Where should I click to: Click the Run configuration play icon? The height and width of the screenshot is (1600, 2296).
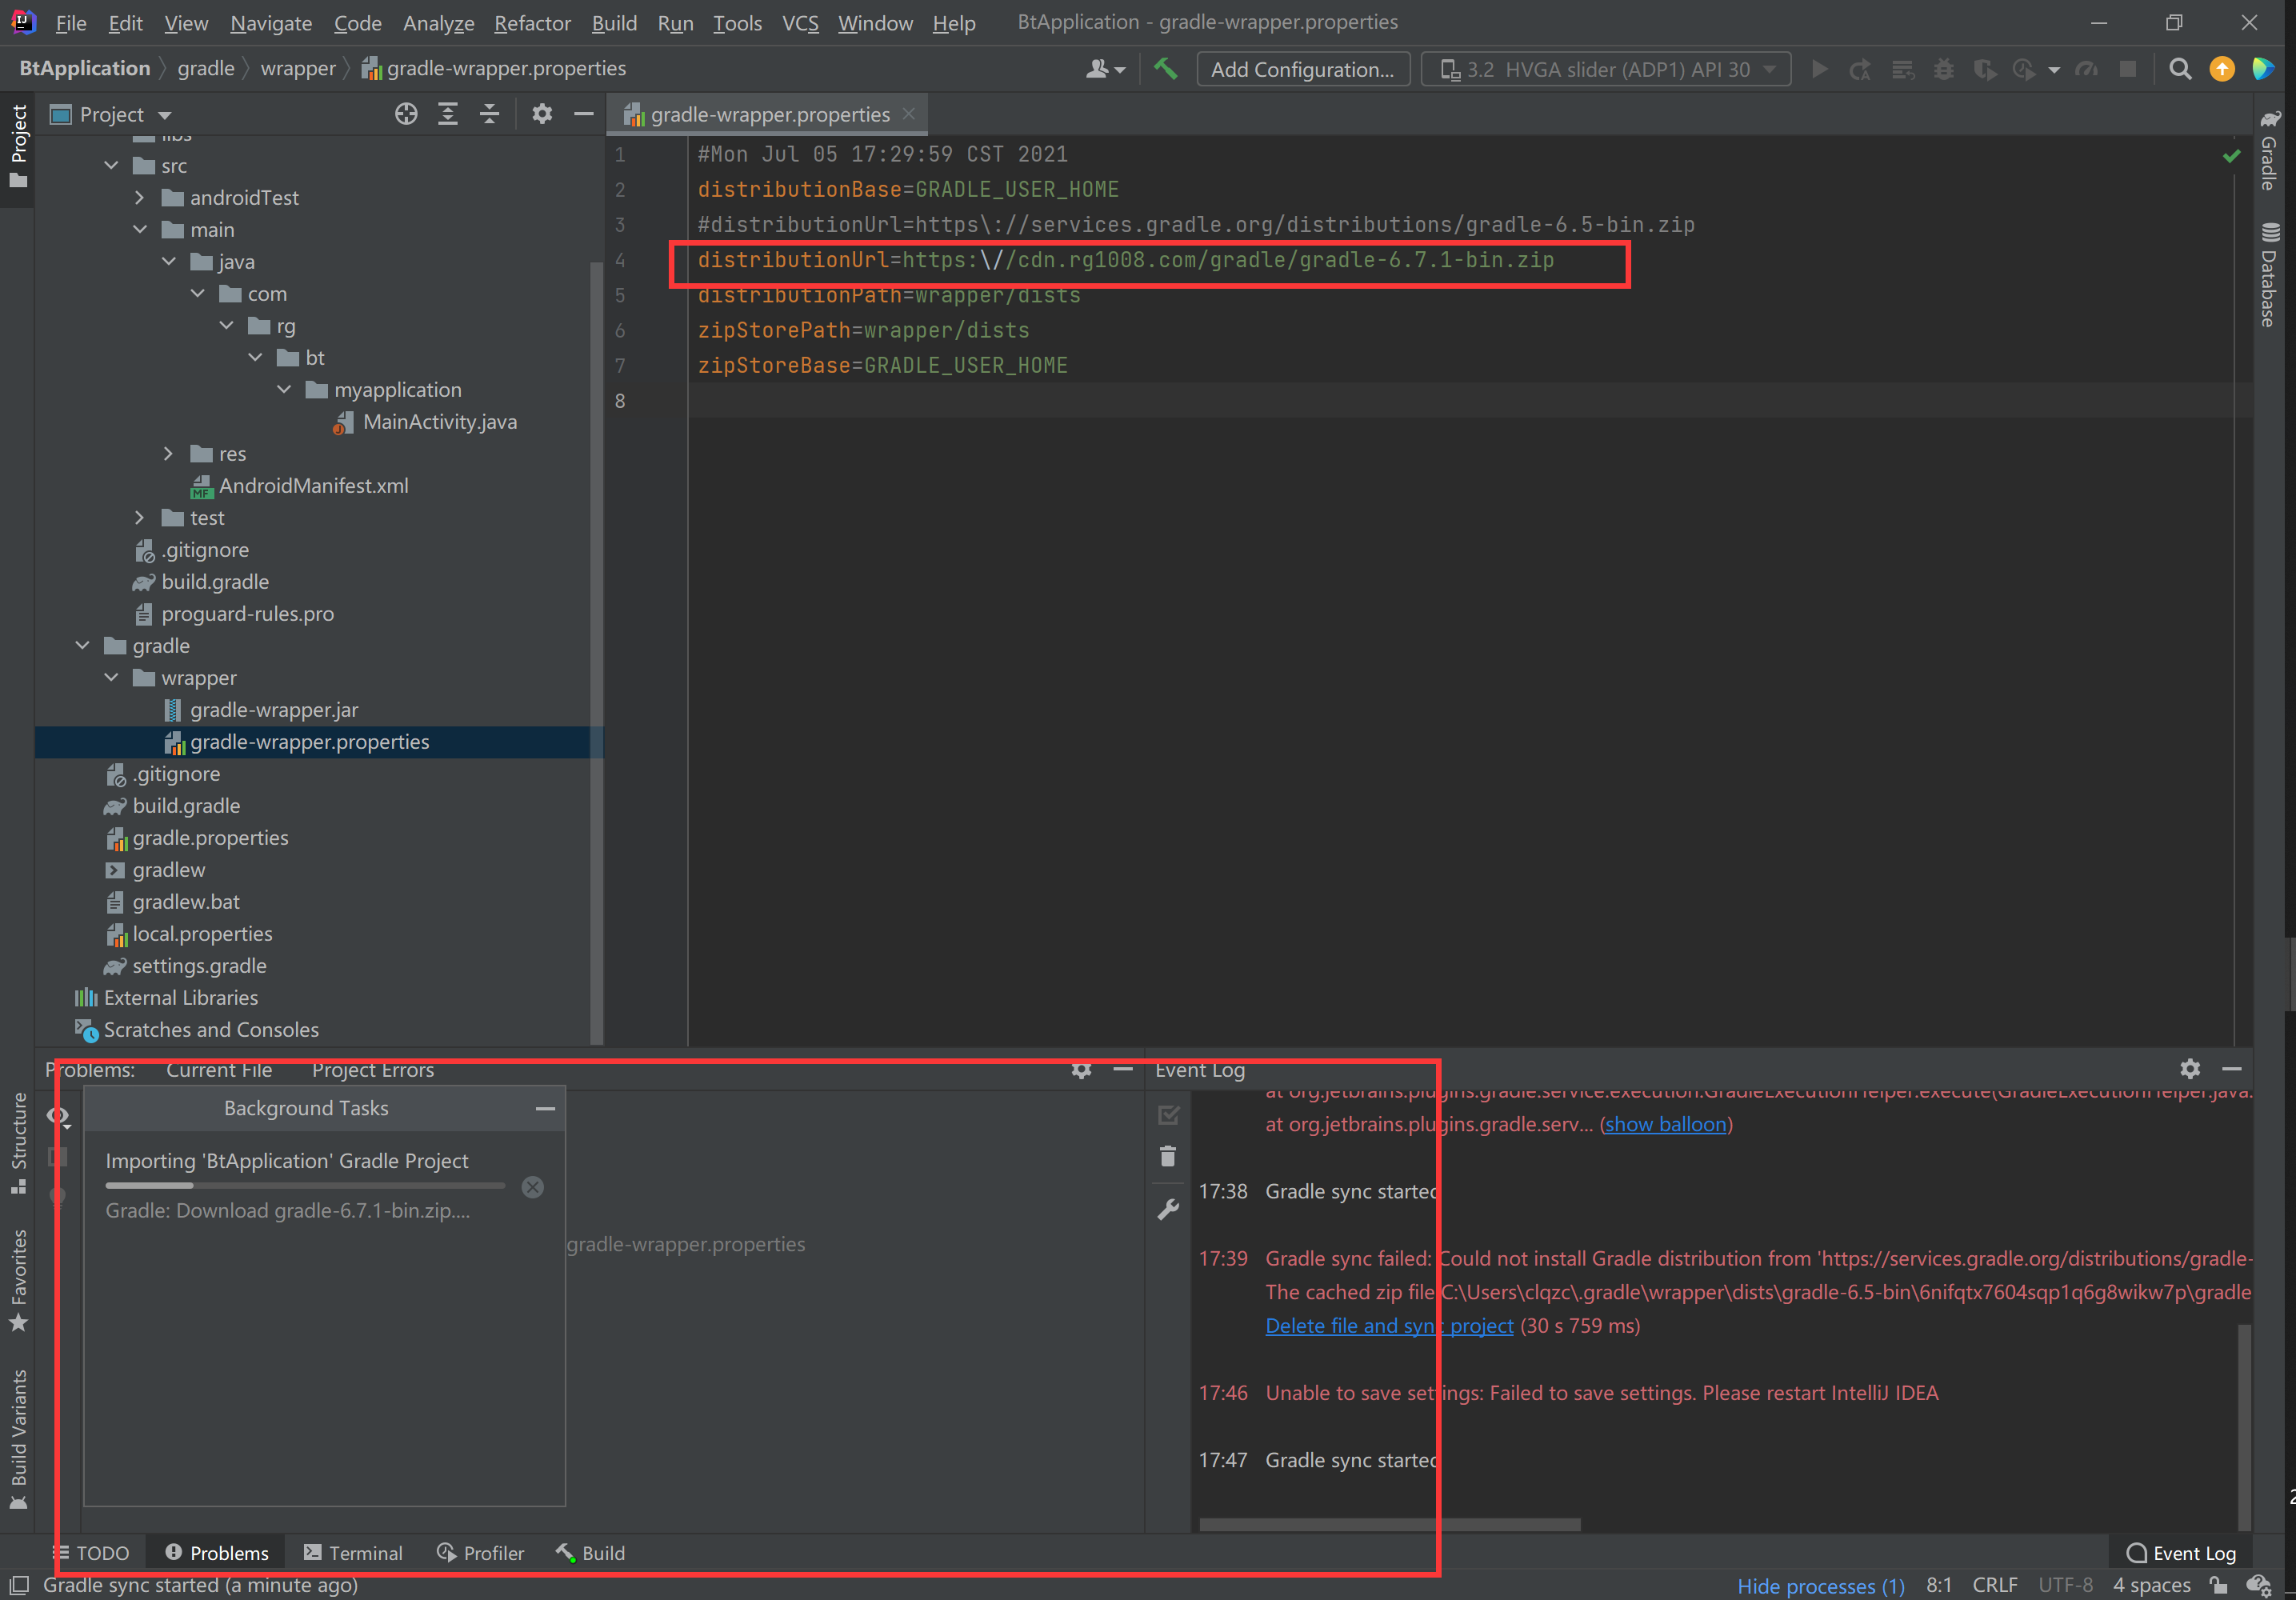point(1820,69)
